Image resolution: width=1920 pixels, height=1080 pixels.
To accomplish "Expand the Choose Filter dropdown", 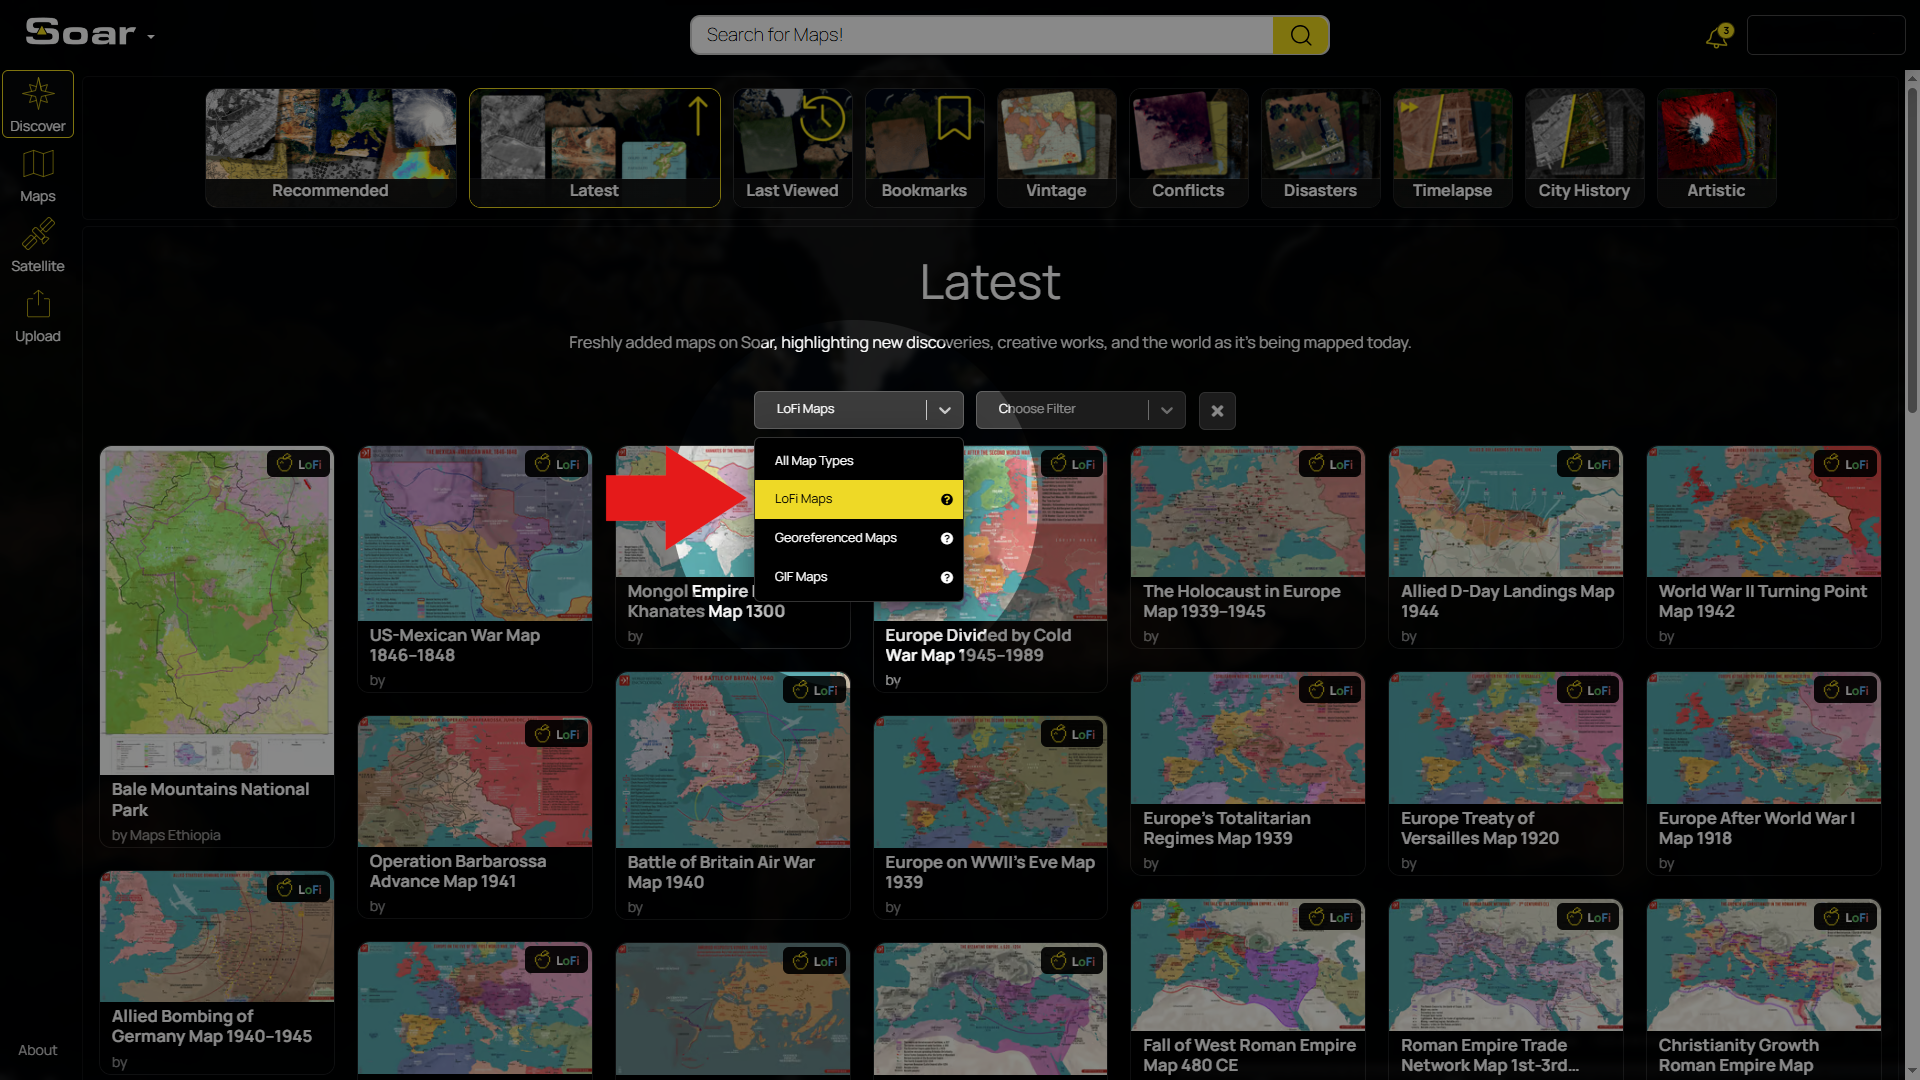I will (x=1166, y=410).
